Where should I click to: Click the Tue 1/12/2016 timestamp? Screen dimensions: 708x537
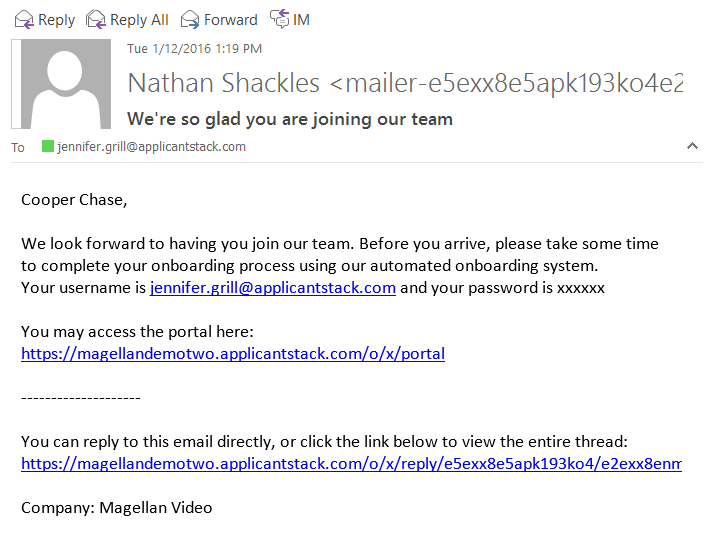point(194,48)
